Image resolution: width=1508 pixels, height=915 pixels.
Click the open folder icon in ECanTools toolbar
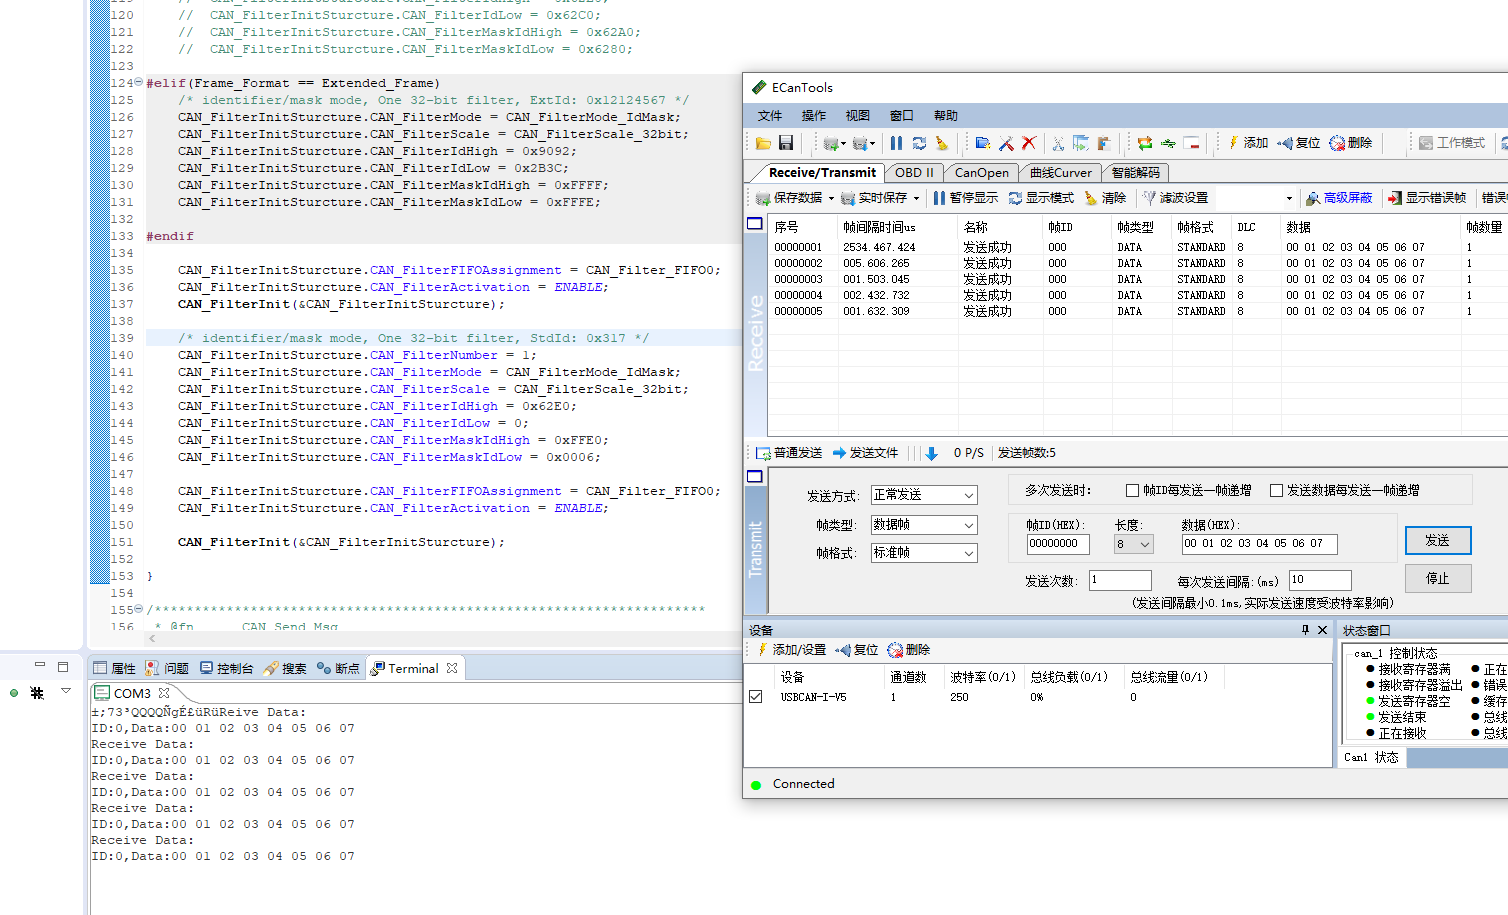(763, 143)
